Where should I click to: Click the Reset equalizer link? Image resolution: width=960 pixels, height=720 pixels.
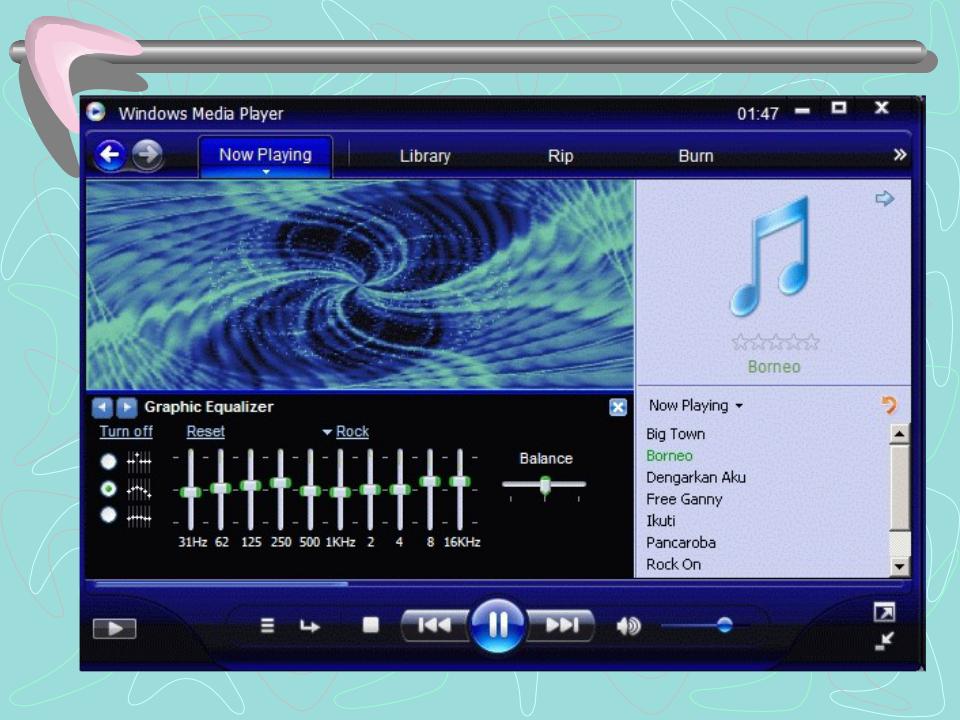pos(205,432)
